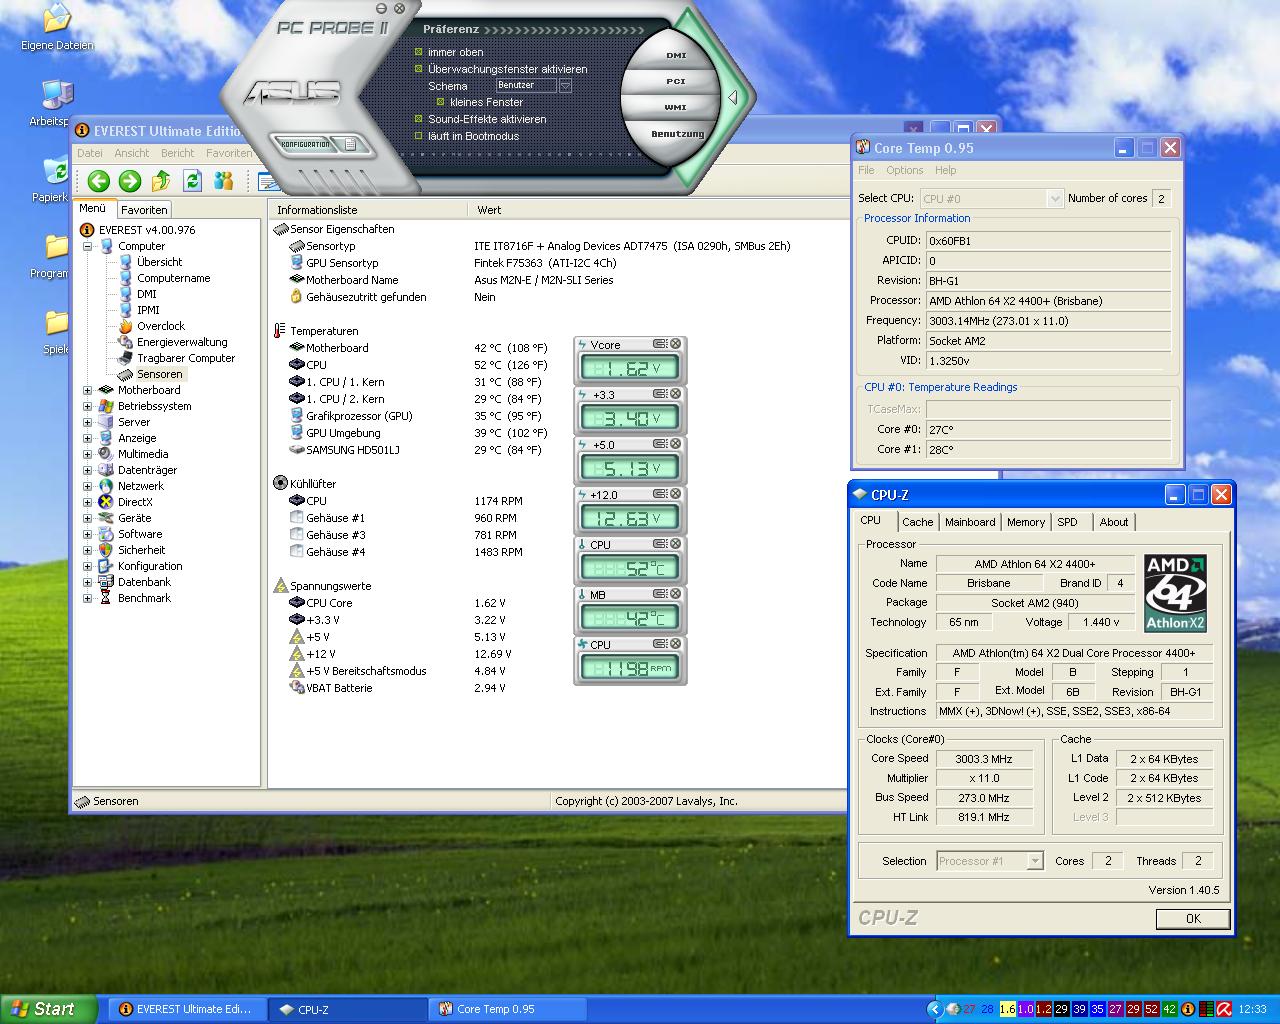Enable the 'läuft im Bootmodus' checkbox
Screen dimensions: 1280x1024
tap(419, 136)
